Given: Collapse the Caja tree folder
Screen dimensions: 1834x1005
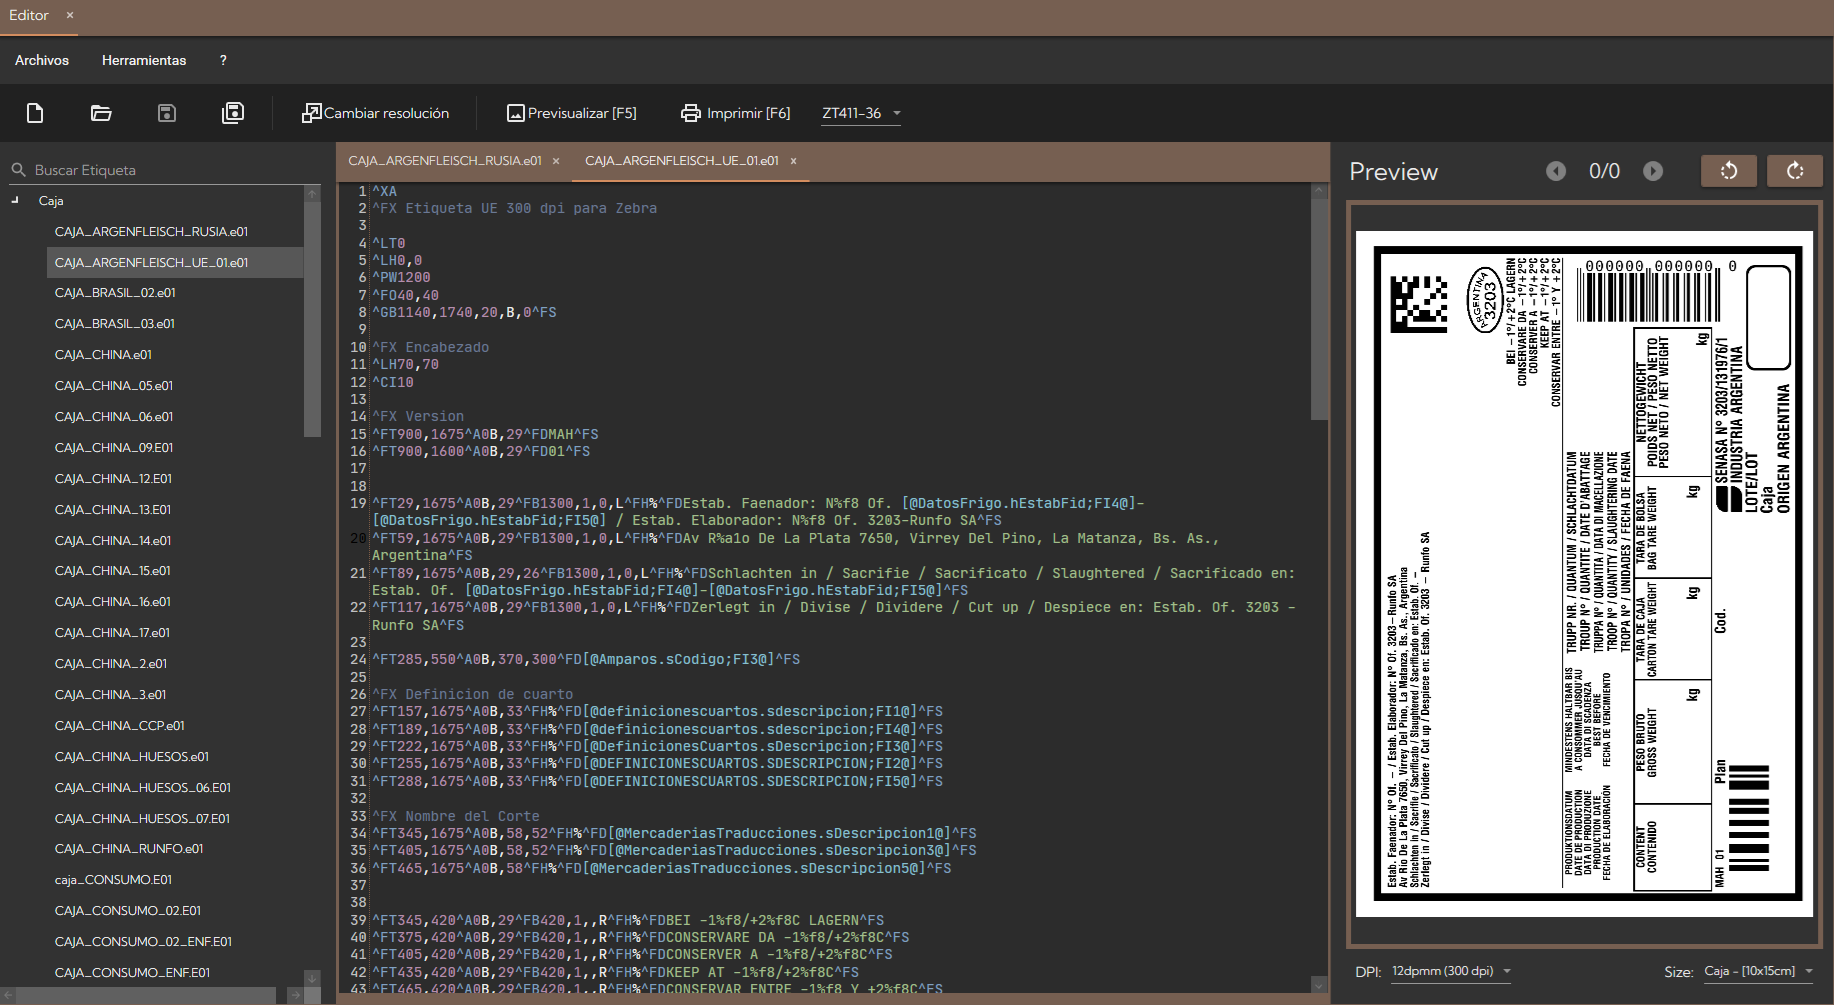Looking at the screenshot, I should [15, 200].
